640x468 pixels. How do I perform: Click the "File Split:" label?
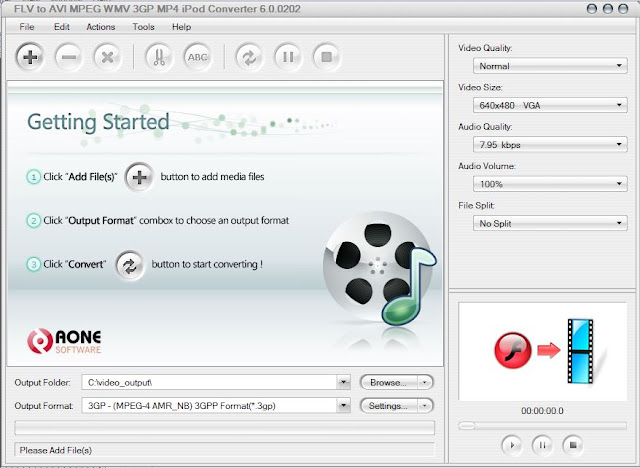click(x=476, y=205)
